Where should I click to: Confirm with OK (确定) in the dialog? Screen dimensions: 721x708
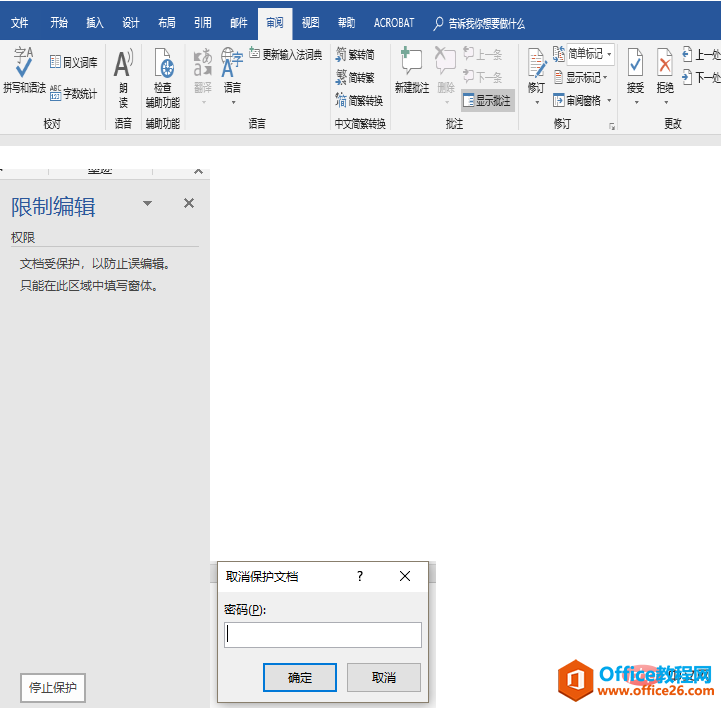[300, 677]
